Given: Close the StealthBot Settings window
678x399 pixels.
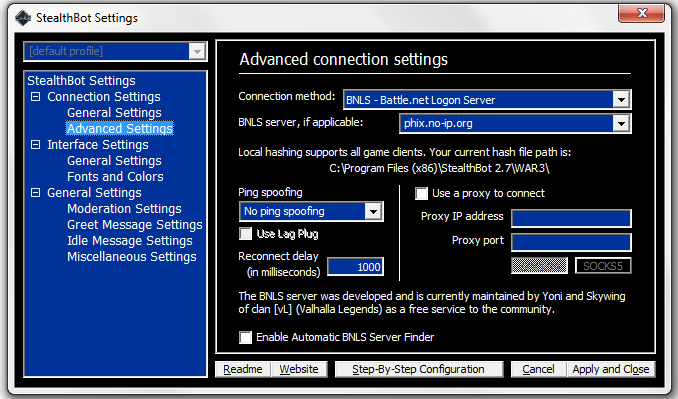Looking at the screenshot, I should coord(641,13).
